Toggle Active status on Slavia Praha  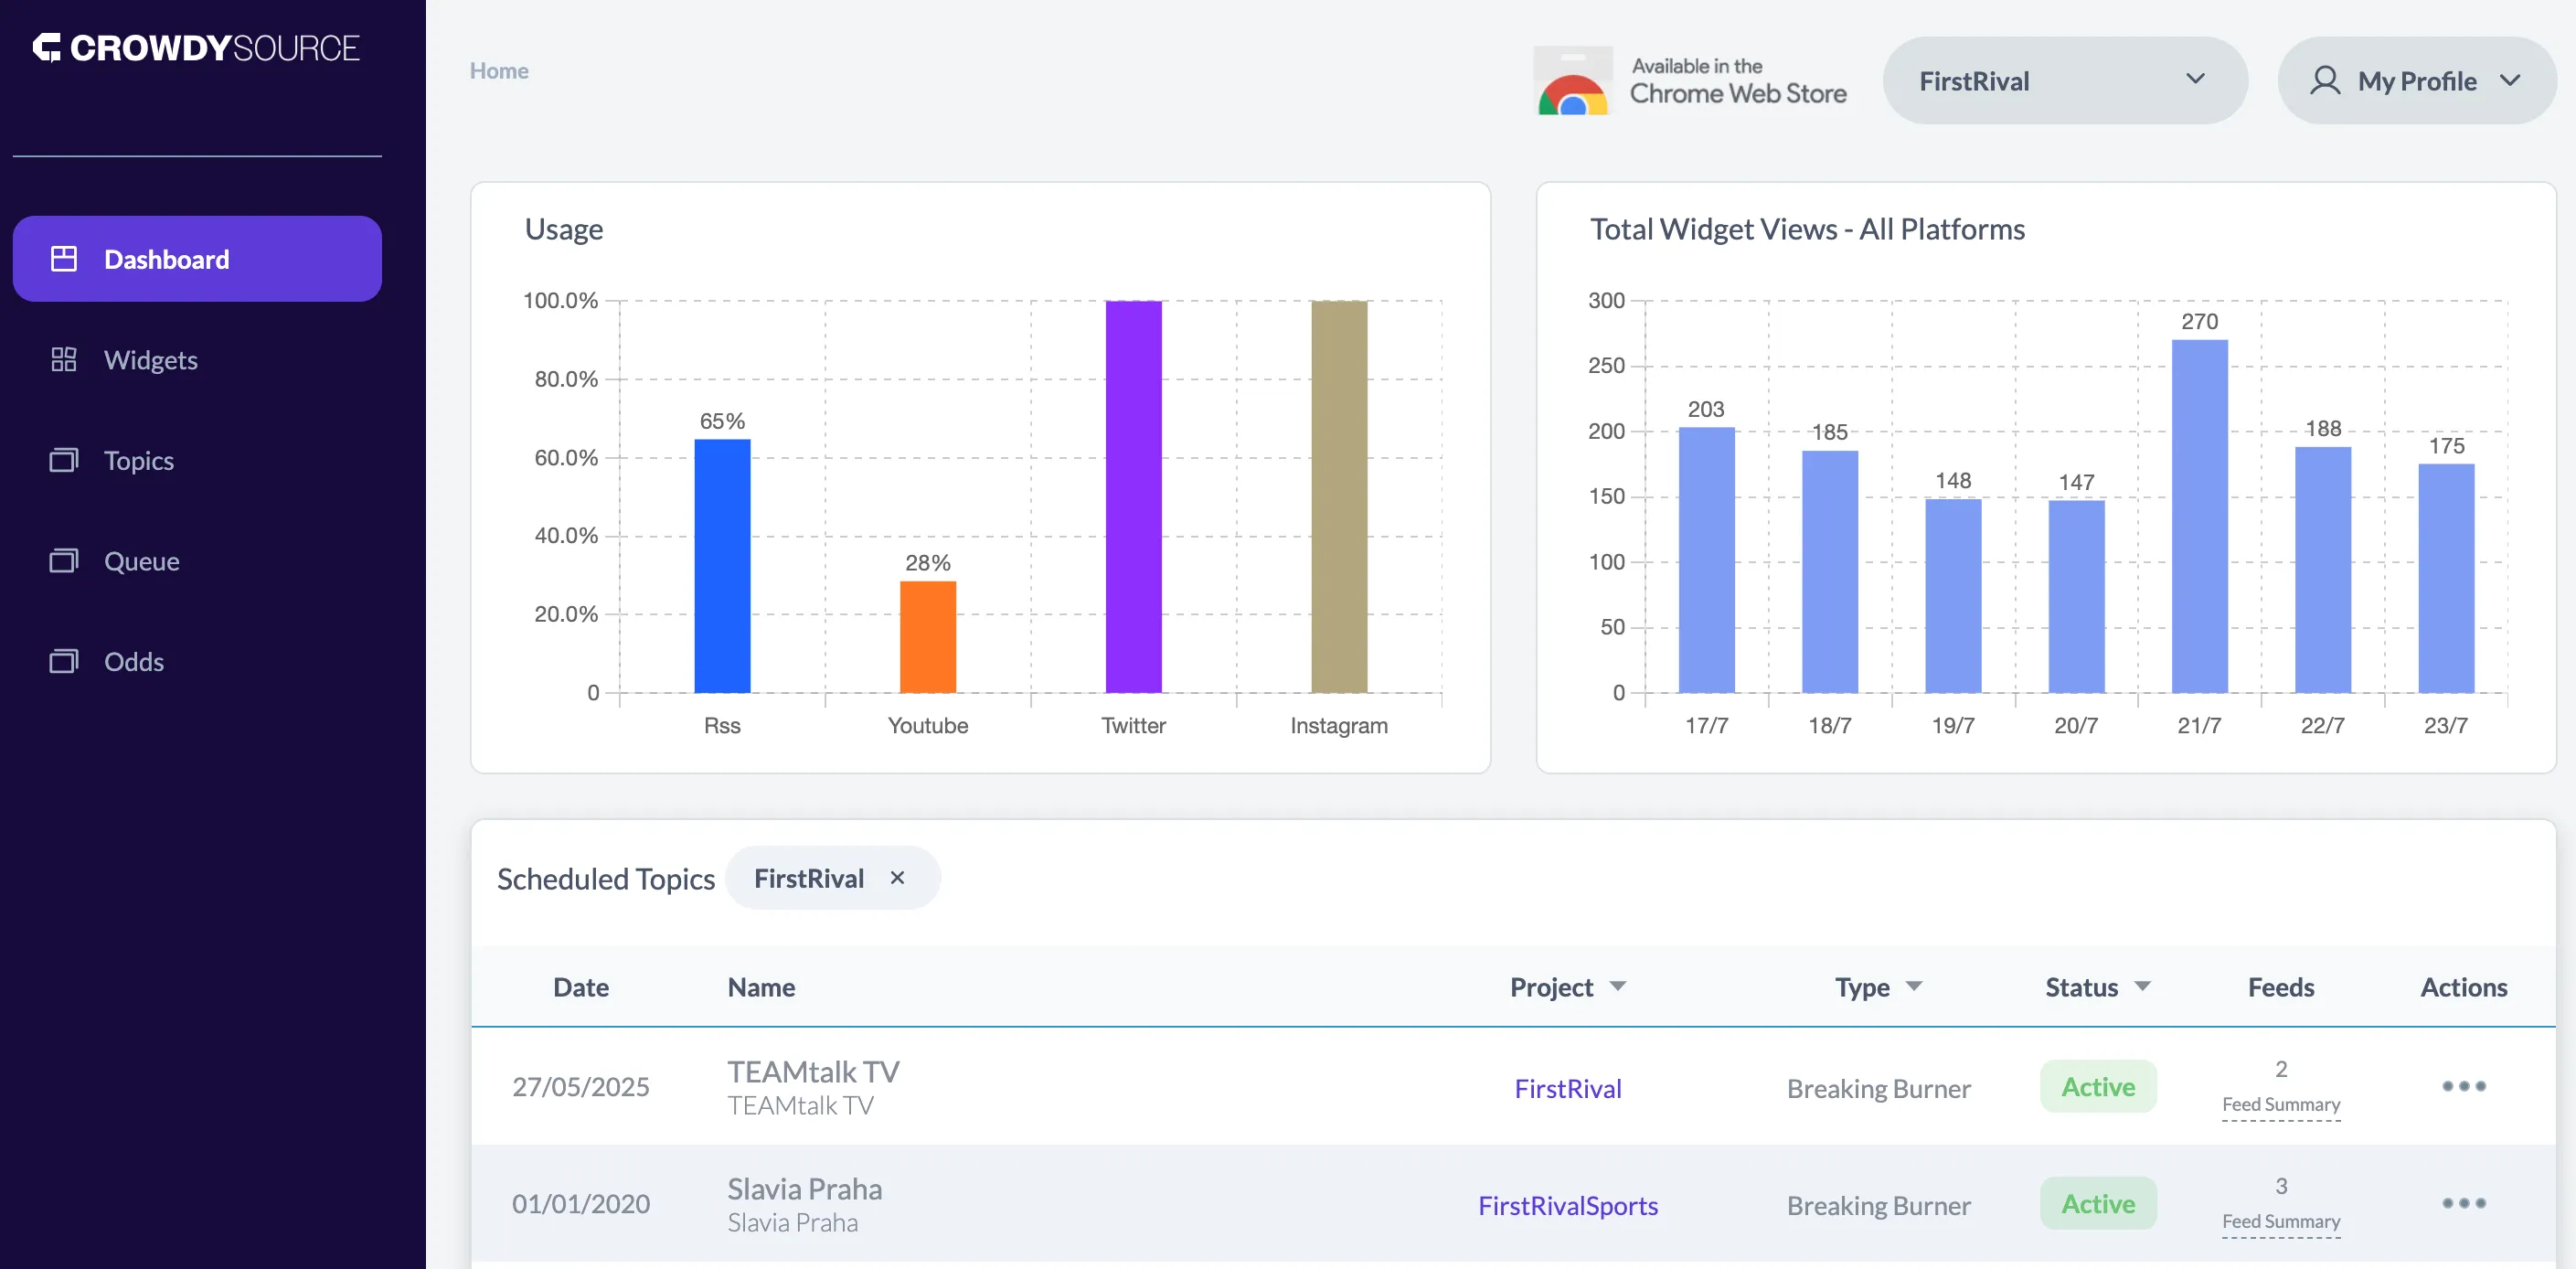pyautogui.click(x=2097, y=1203)
